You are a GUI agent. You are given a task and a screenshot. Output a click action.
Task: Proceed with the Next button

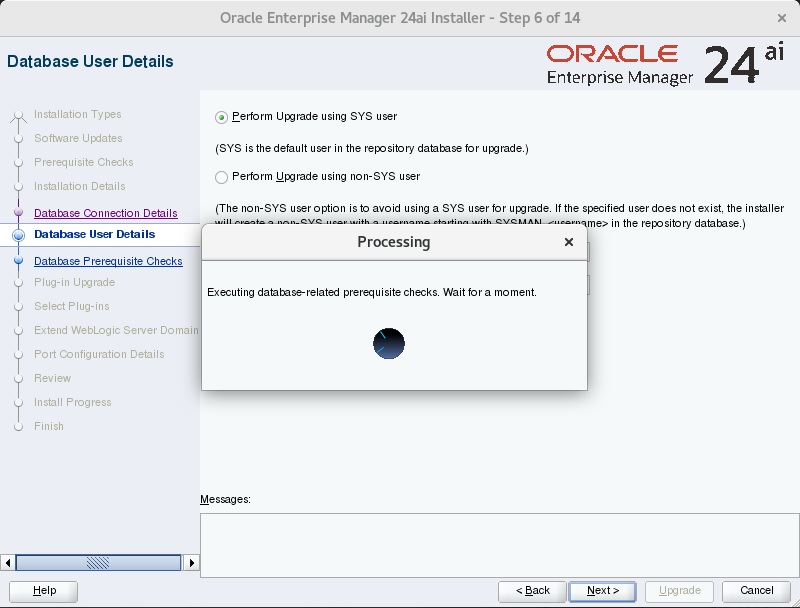click(x=602, y=590)
